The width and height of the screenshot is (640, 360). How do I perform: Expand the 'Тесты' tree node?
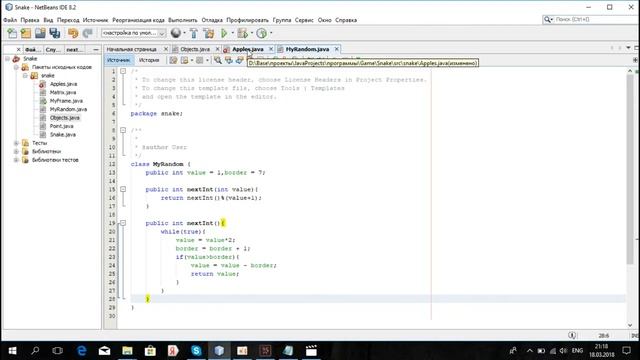click(16, 143)
